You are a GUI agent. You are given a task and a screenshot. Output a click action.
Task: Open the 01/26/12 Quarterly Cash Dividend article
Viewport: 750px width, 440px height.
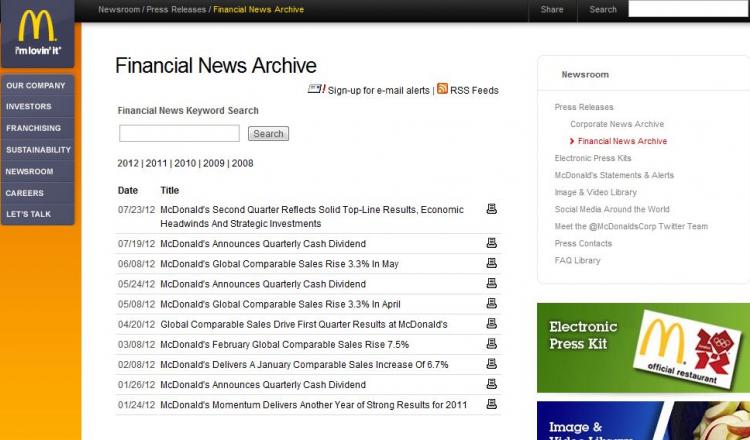point(263,385)
